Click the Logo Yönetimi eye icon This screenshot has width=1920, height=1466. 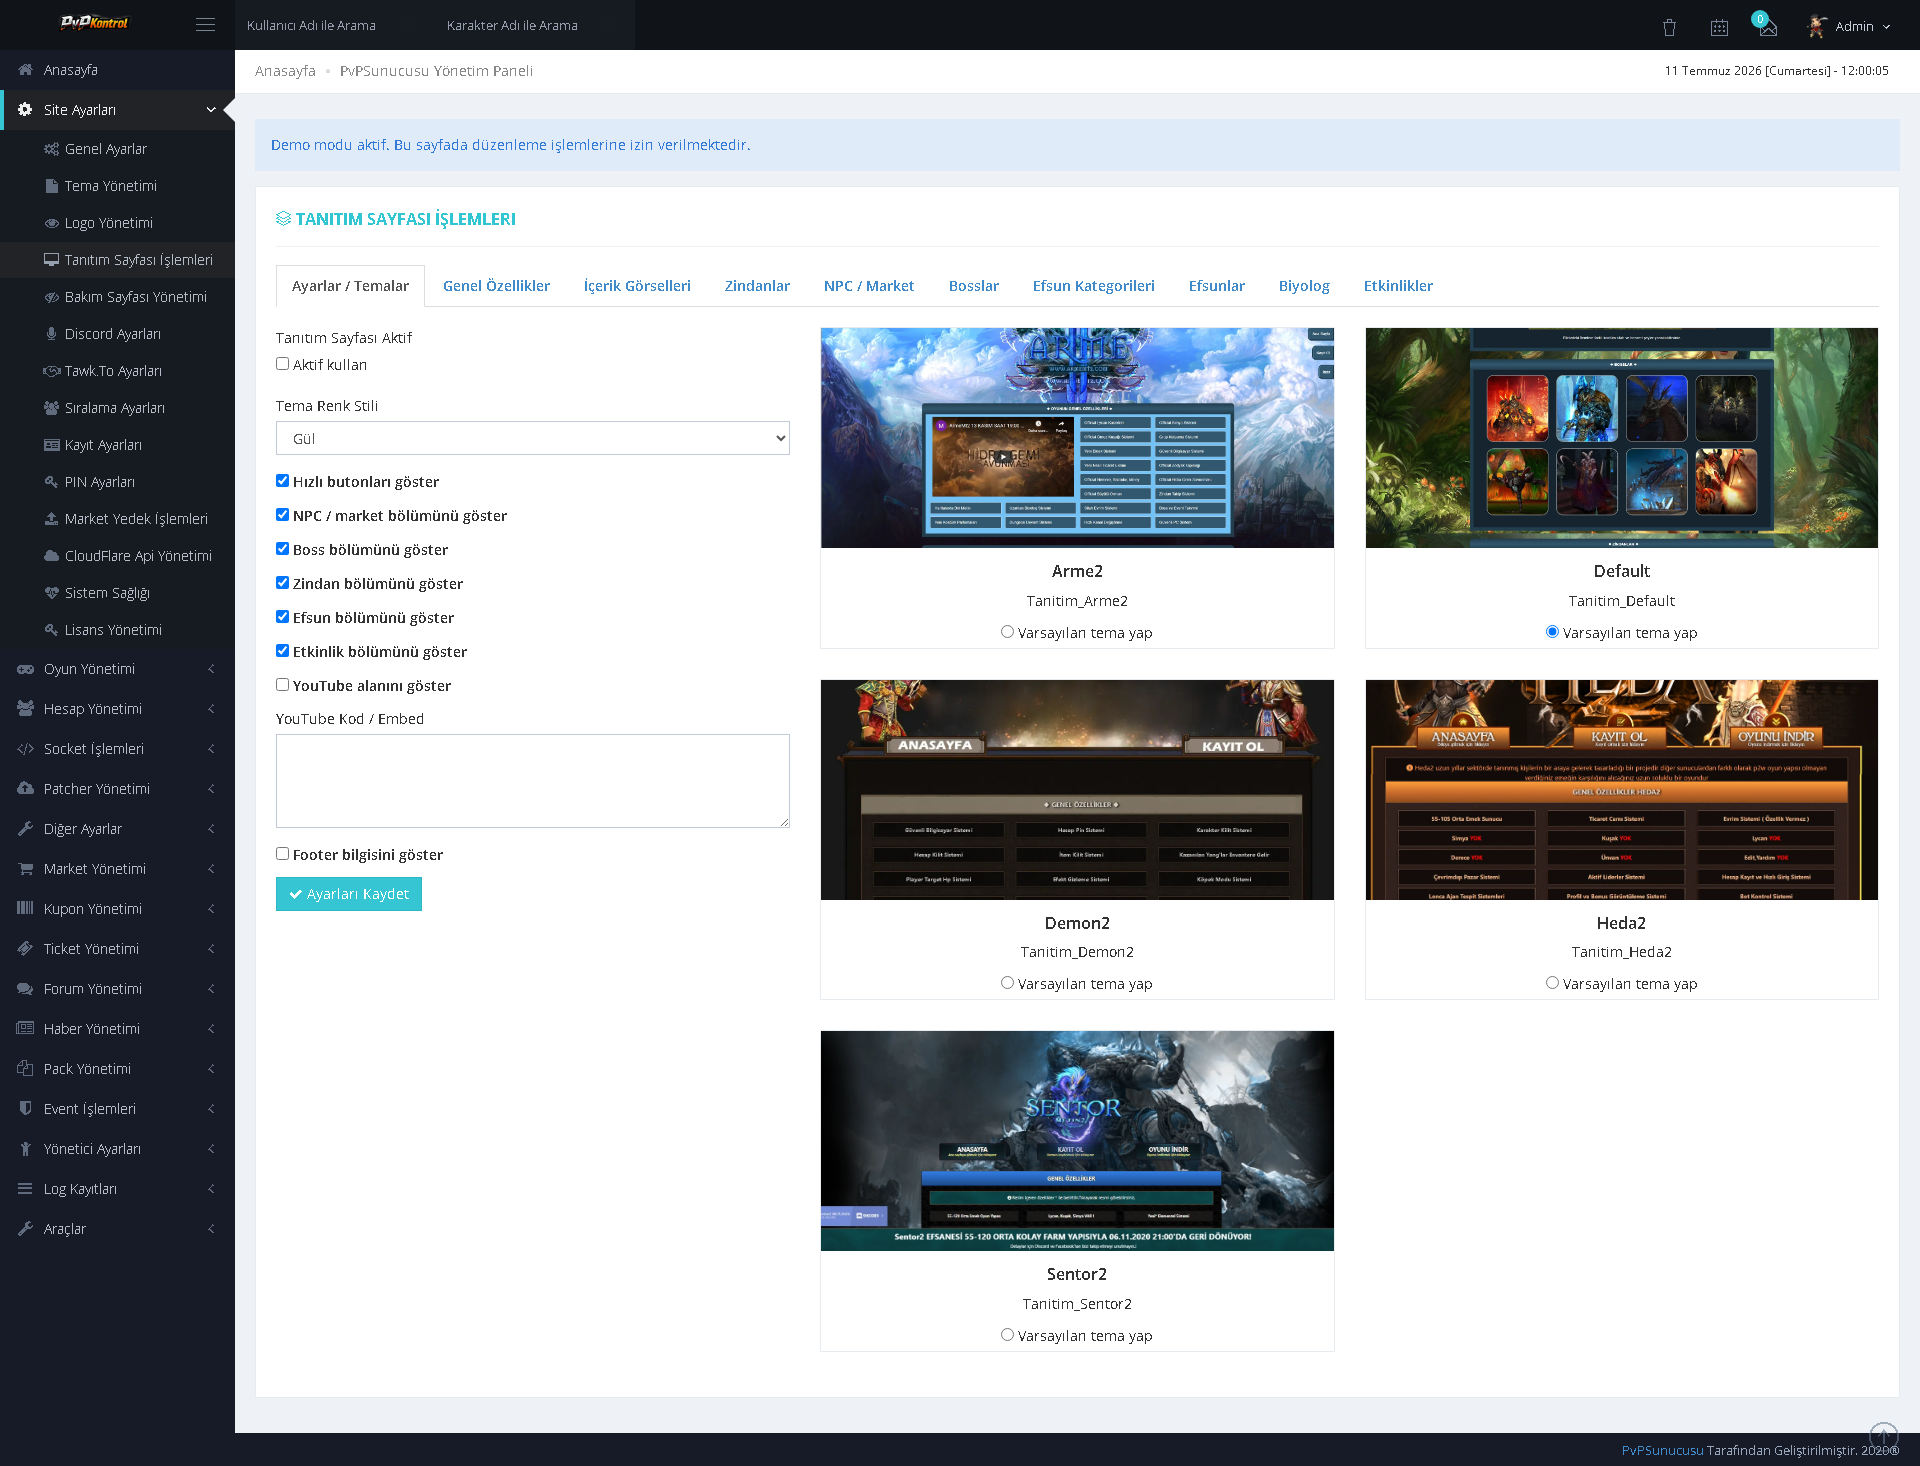click(x=51, y=223)
